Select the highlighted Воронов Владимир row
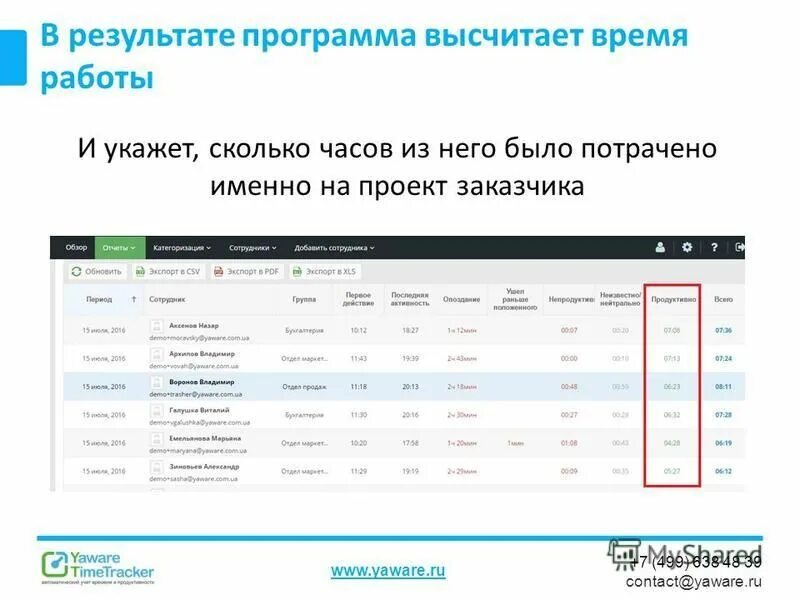Image resolution: width=800 pixels, height=600 pixels. (x=400, y=382)
